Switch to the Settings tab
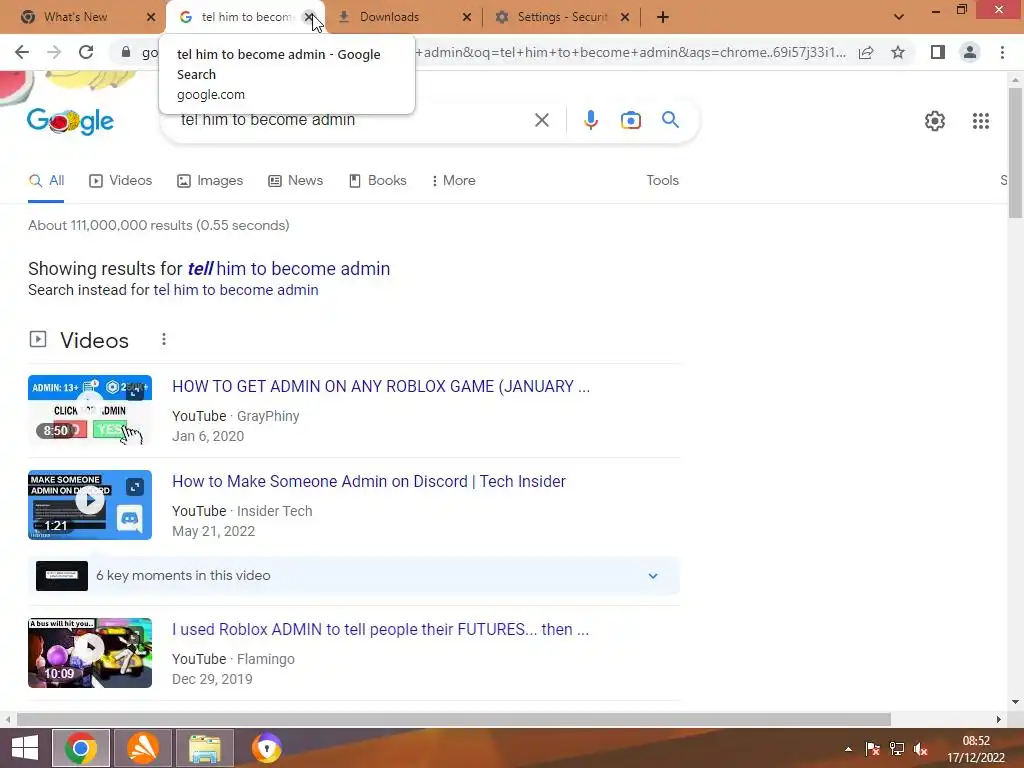1024x768 pixels. (562, 17)
